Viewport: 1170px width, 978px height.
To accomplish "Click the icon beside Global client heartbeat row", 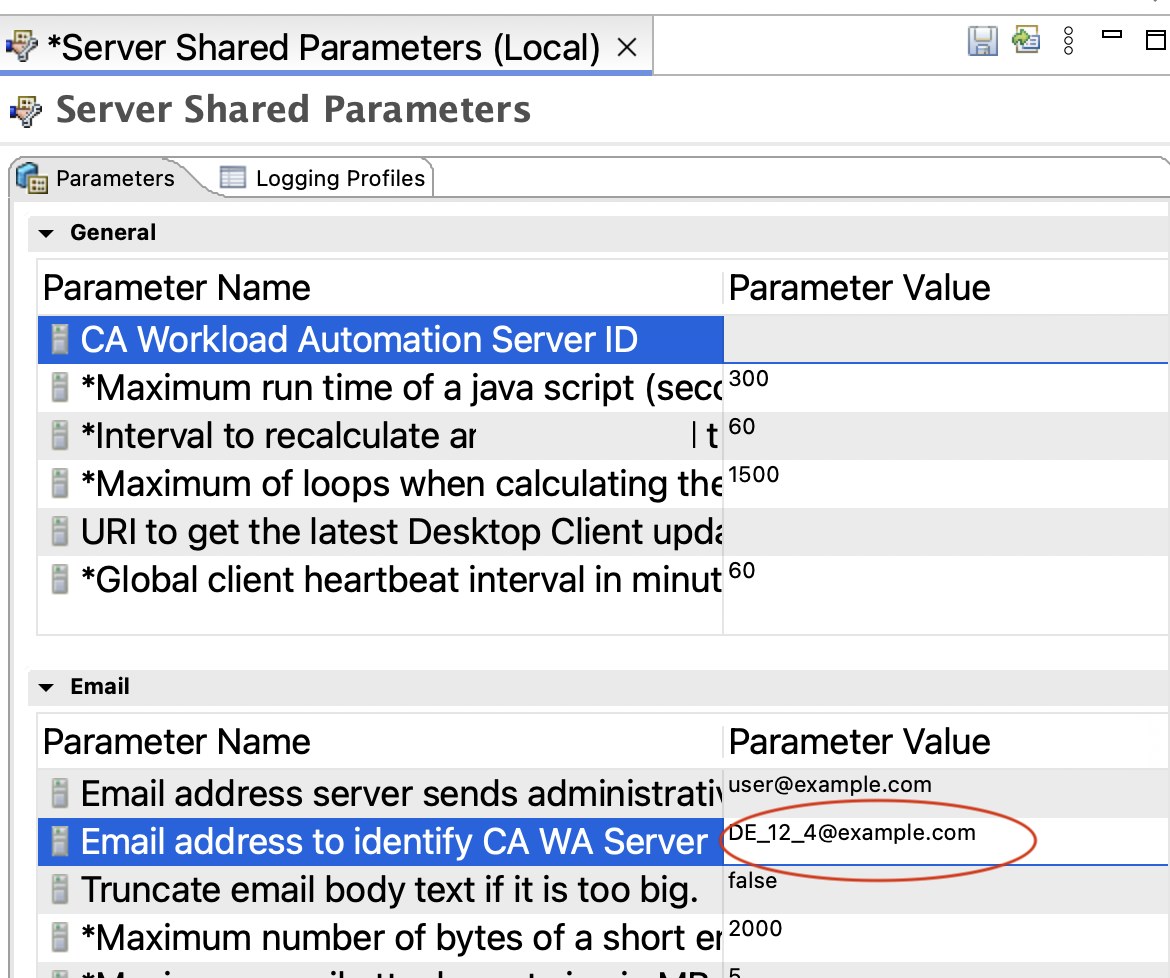I will click(x=60, y=580).
